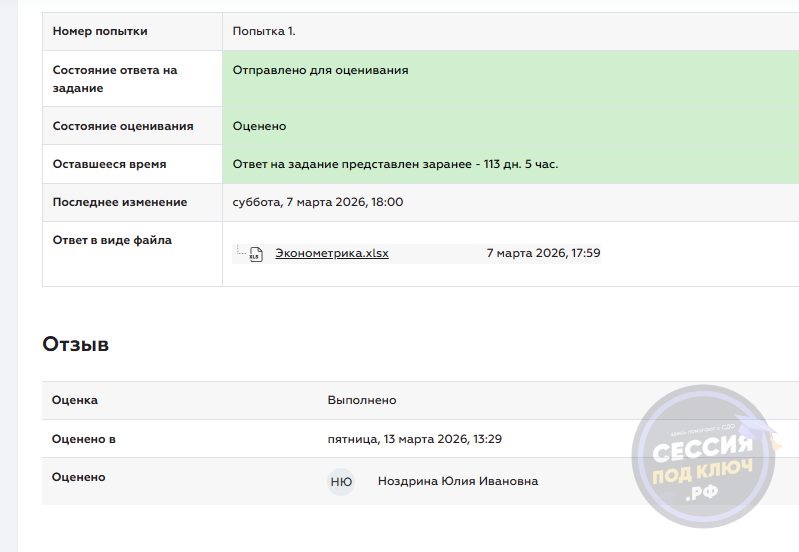This screenshot has width=799, height=552.
Task: Click the Номер попытки row label
Action: (x=100, y=31)
